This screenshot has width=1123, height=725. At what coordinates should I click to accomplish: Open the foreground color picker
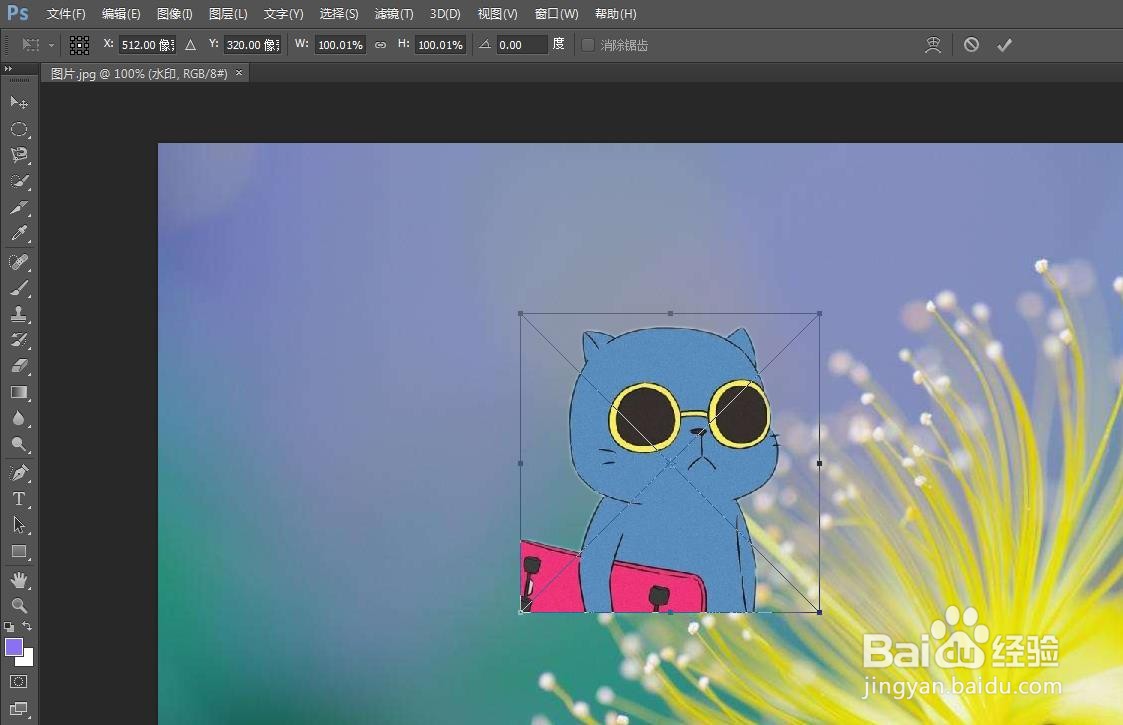tap(14, 647)
